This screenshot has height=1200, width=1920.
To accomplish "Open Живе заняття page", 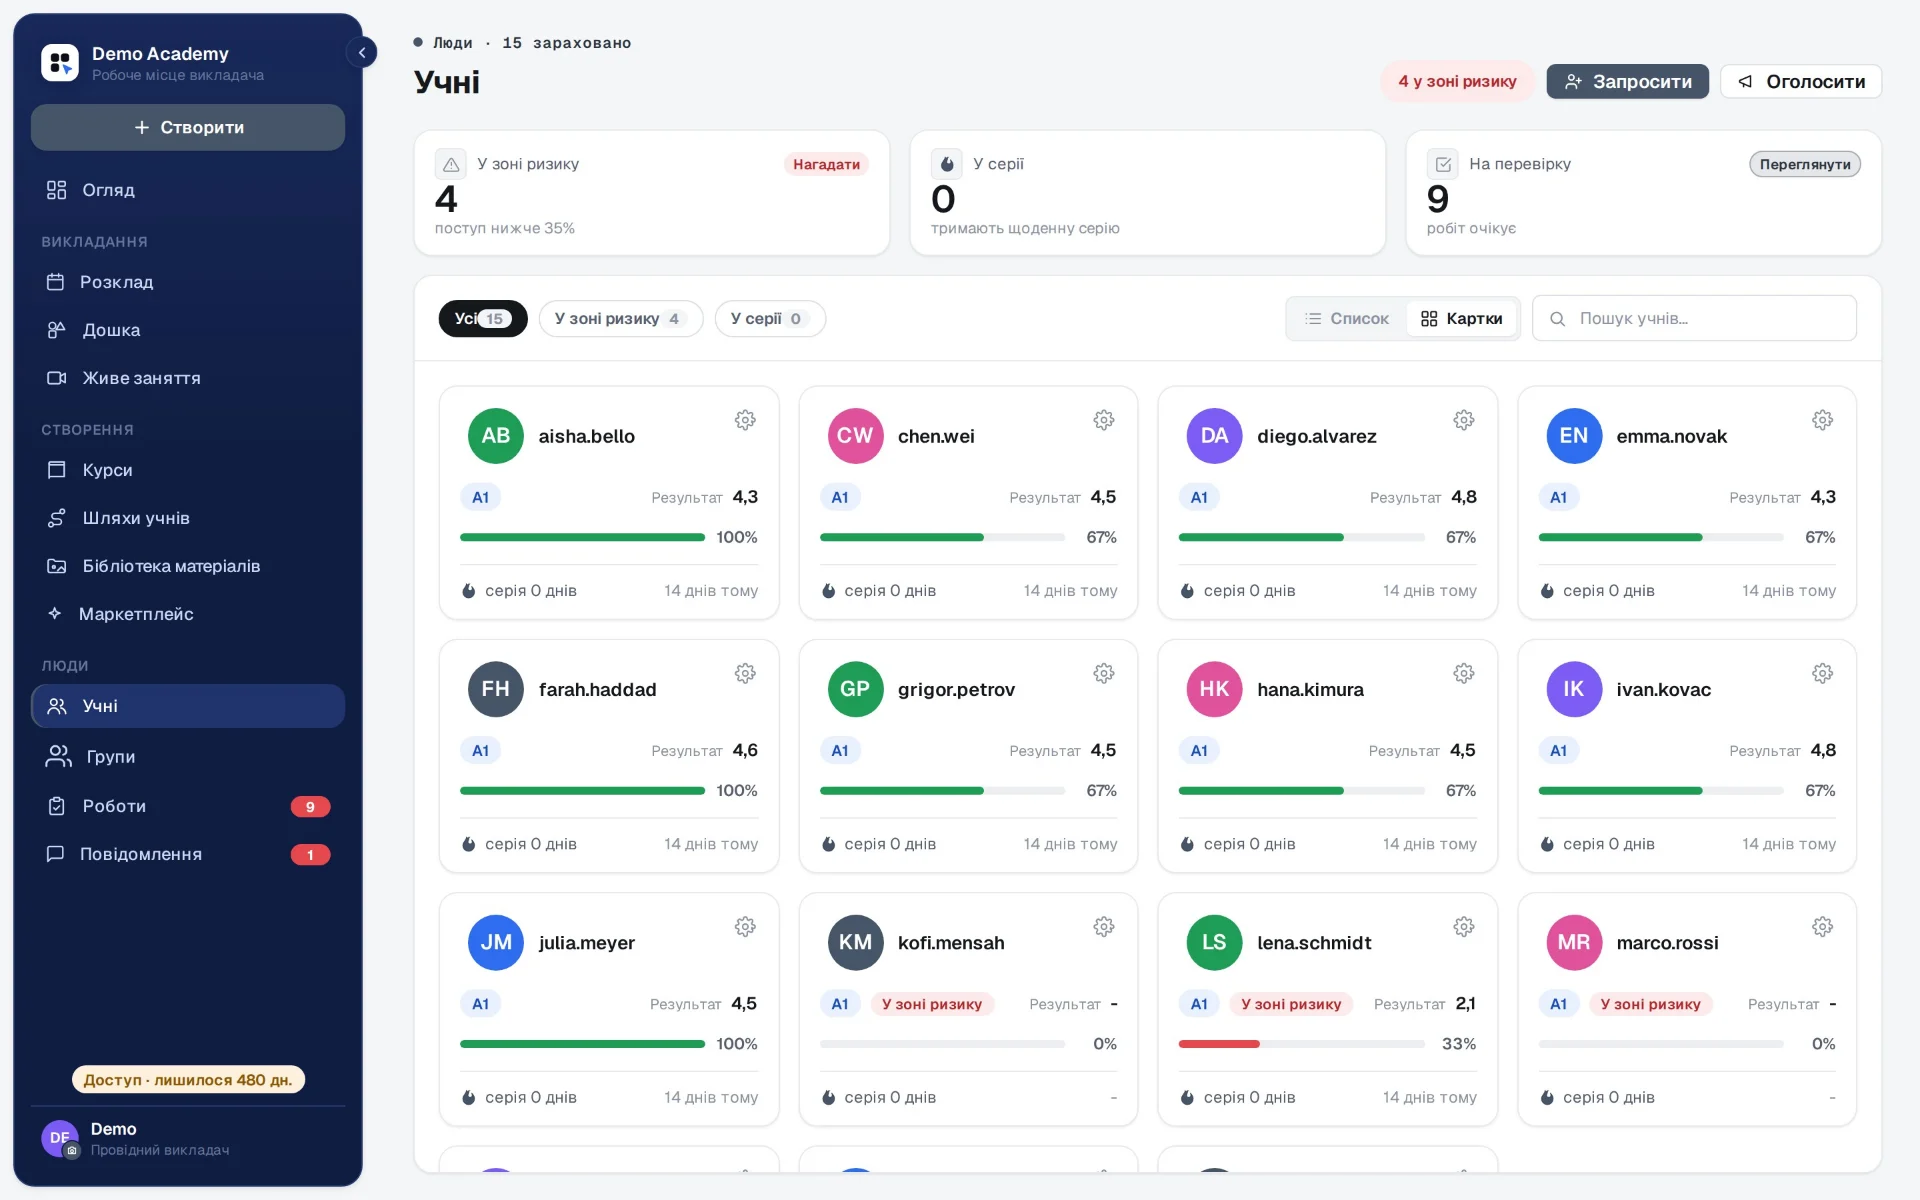I will point(188,378).
